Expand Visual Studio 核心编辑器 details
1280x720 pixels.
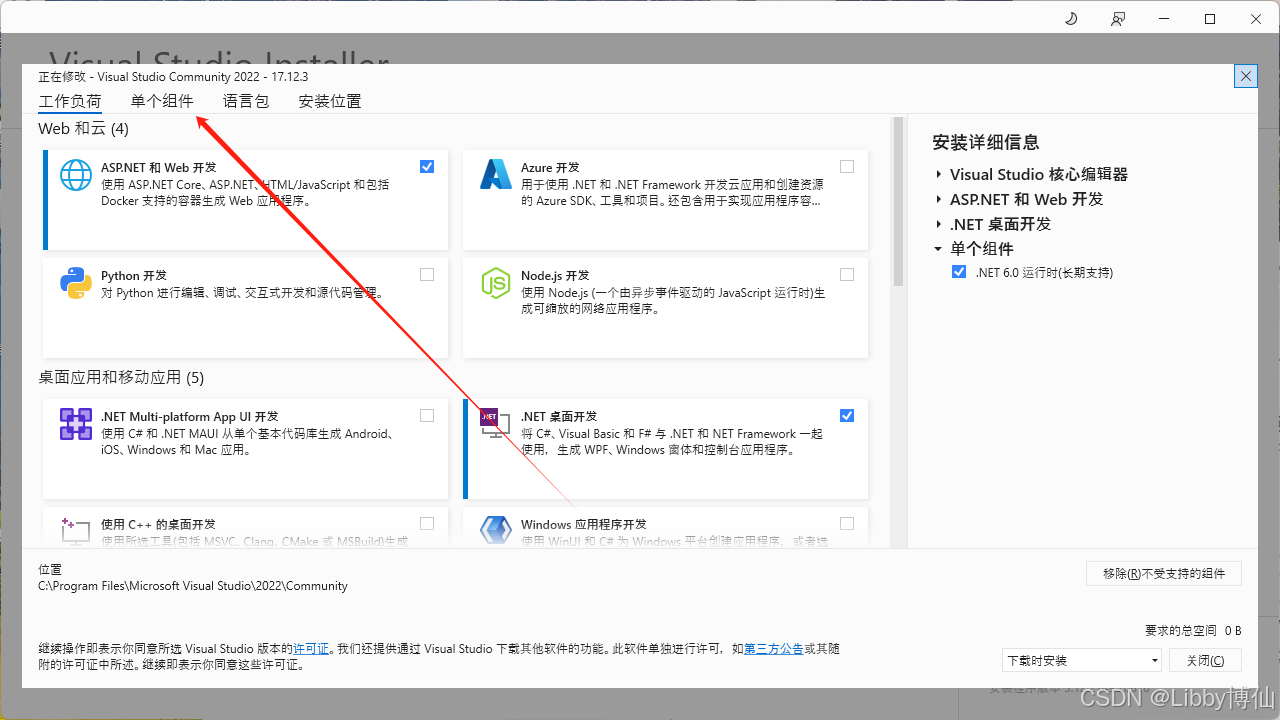point(939,174)
